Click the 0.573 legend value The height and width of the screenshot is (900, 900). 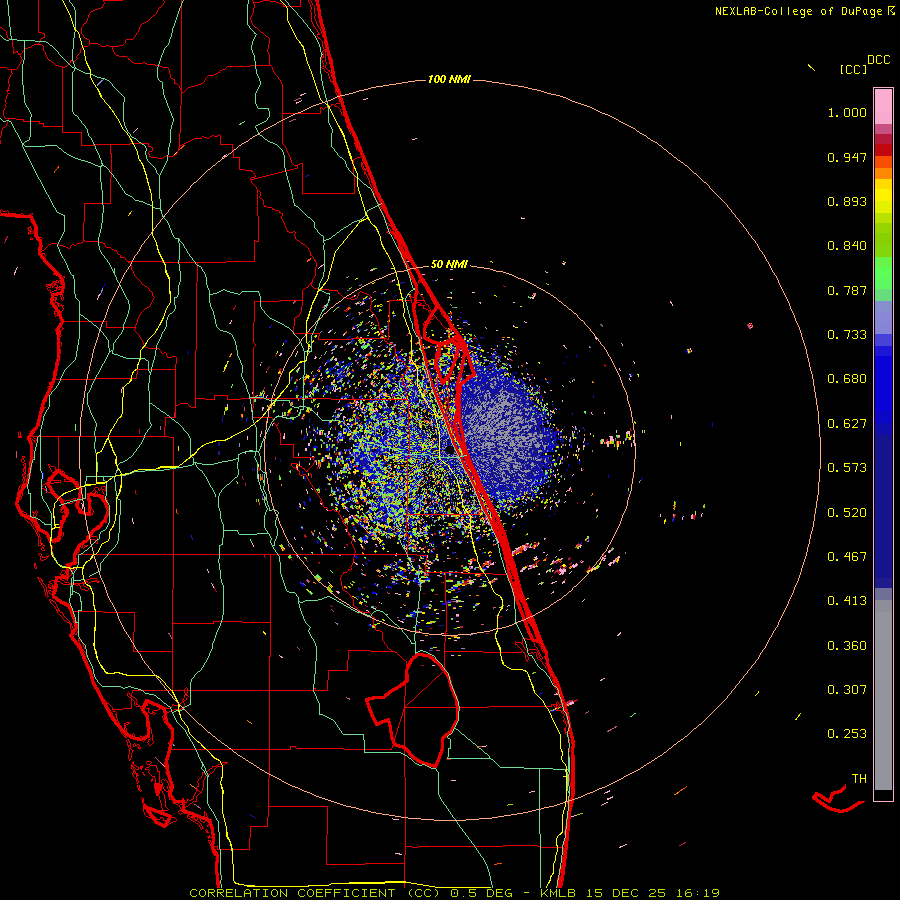pyautogui.click(x=847, y=468)
